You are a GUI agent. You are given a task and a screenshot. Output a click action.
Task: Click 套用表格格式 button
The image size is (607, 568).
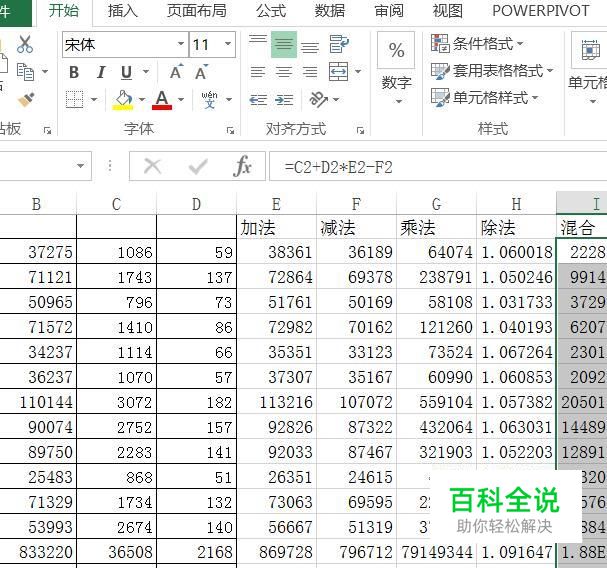[492, 71]
